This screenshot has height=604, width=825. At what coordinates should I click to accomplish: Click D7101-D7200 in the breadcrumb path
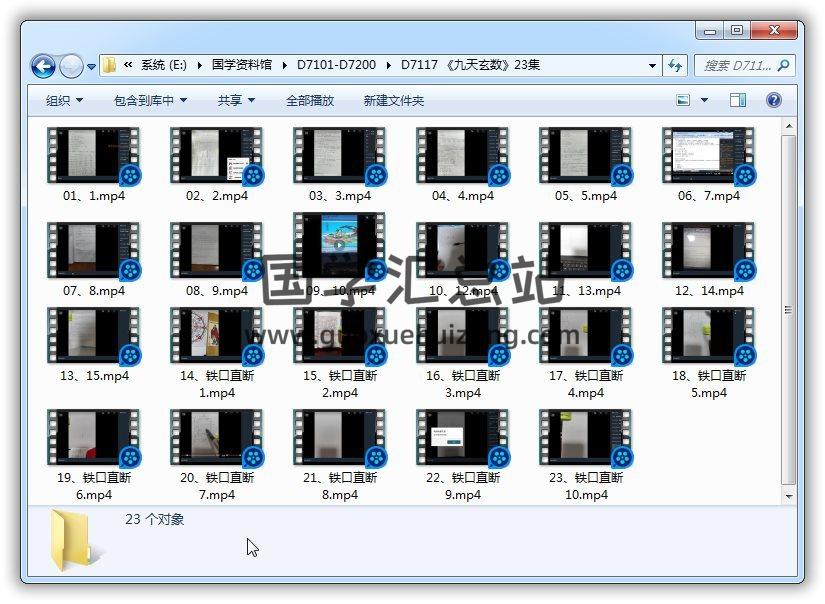(336, 66)
